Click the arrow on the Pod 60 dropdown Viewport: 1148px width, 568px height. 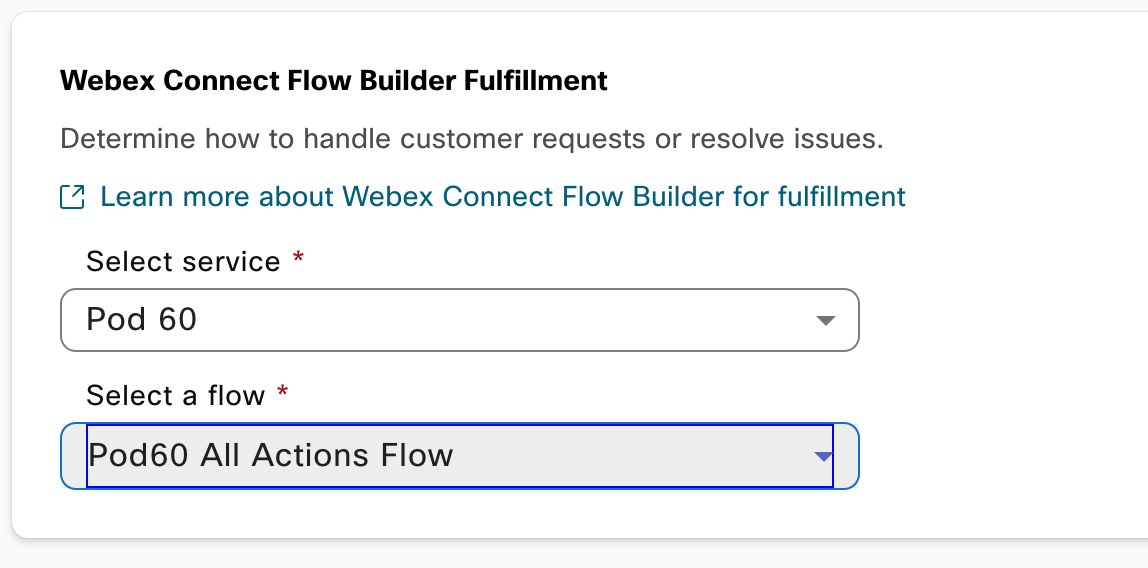click(x=825, y=321)
